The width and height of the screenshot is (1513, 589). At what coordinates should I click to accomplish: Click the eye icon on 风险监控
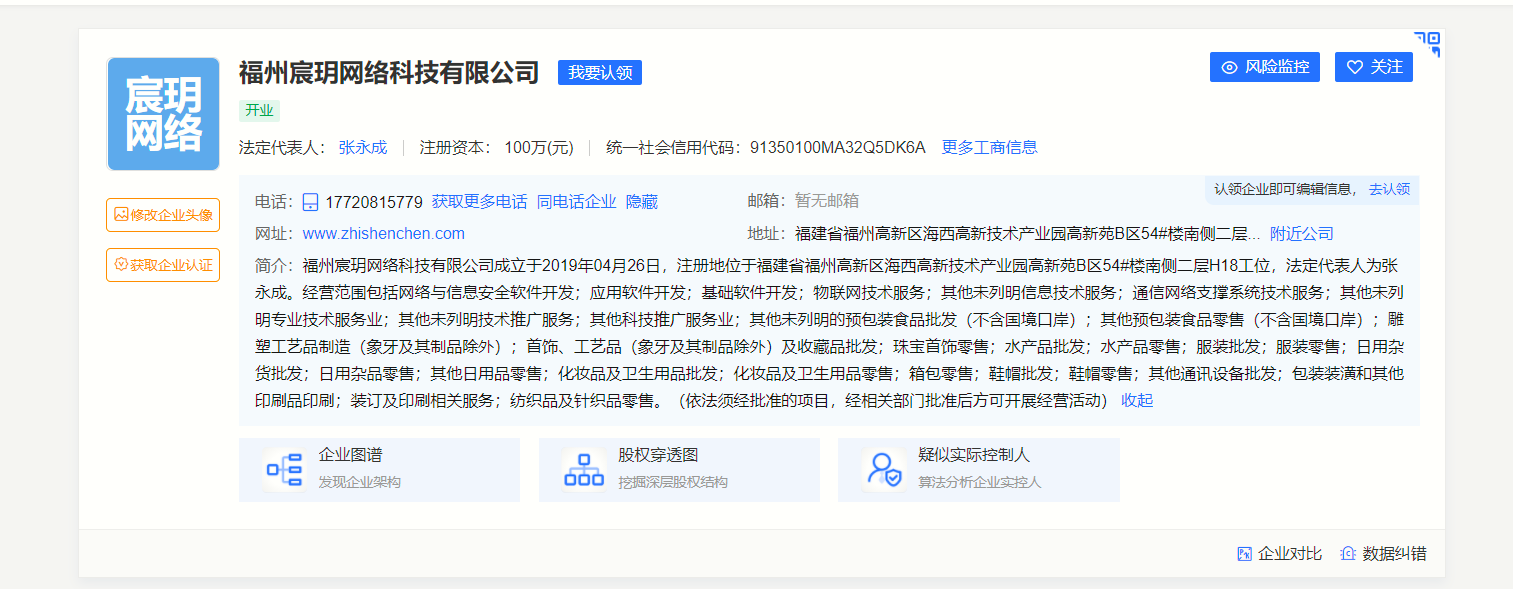1229,66
